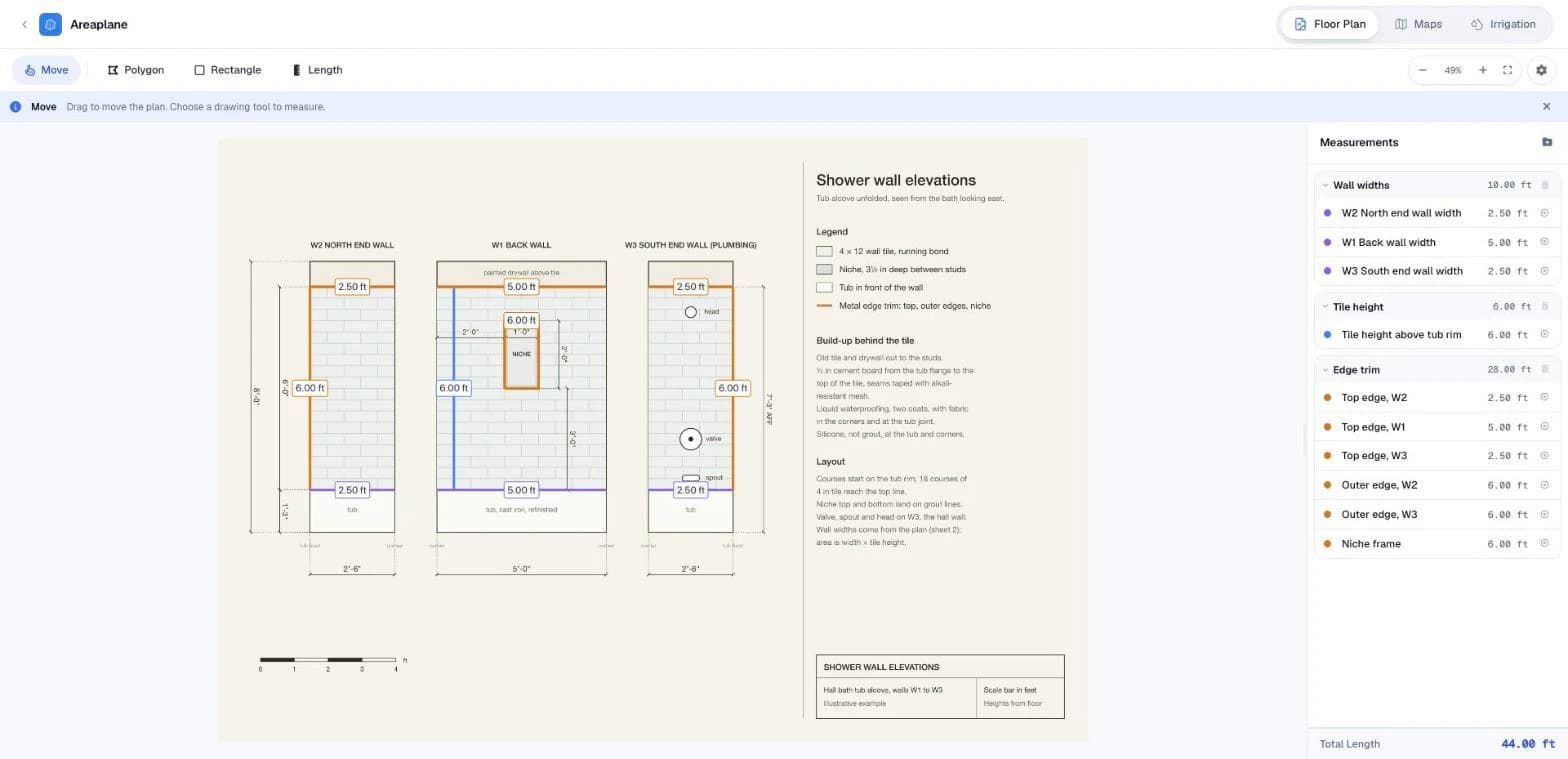Viewport: 1568px width, 759px height.
Task: Delete the Edge trim group
Action: [1545, 370]
